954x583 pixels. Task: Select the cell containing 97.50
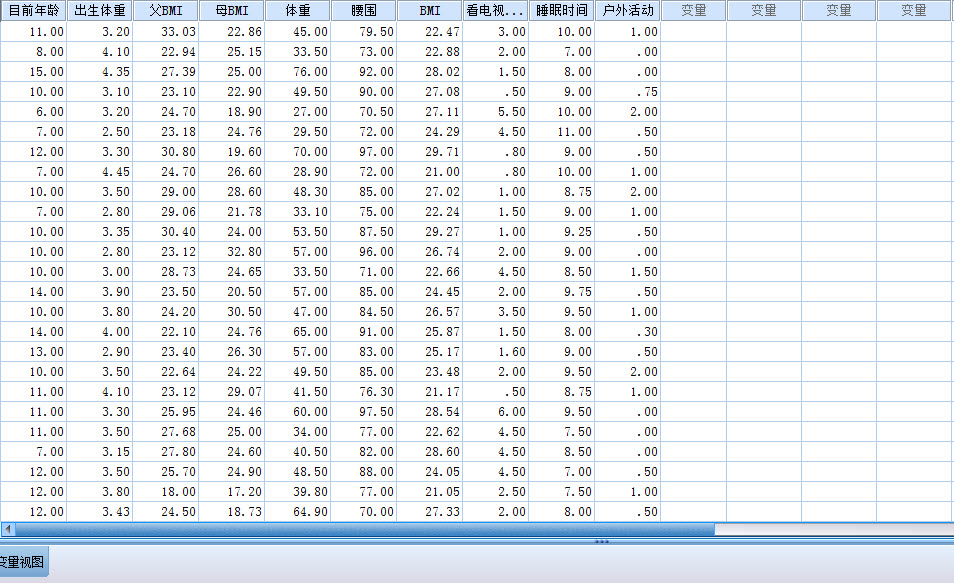(x=364, y=412)
